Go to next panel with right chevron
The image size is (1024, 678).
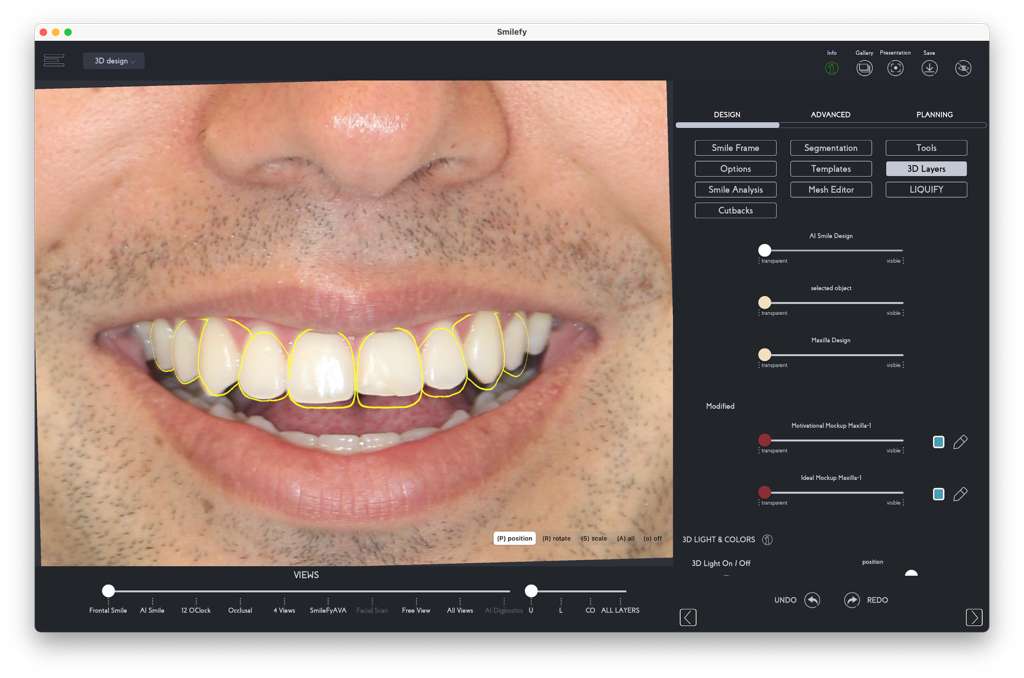pyautogui.click(x=974, y=617)
